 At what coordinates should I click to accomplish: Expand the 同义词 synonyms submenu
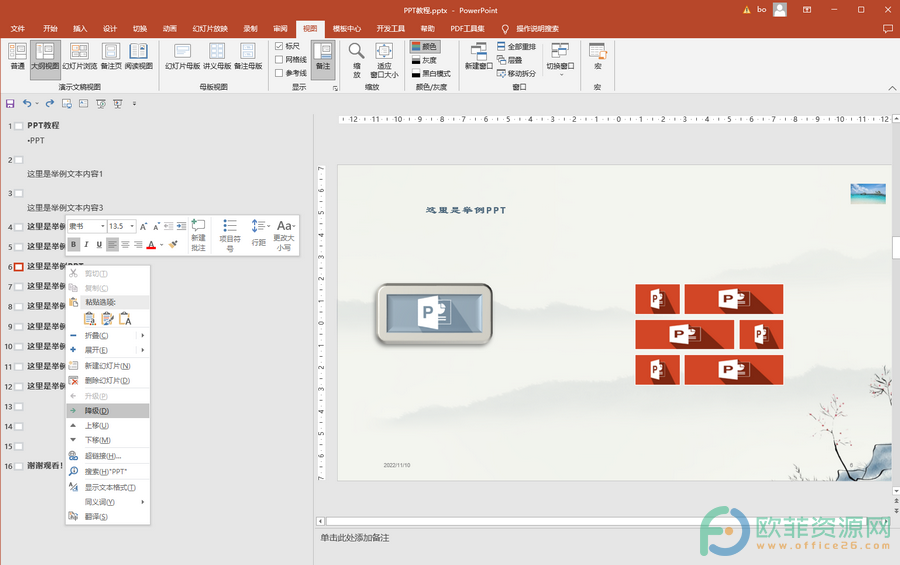pos(108,502)
